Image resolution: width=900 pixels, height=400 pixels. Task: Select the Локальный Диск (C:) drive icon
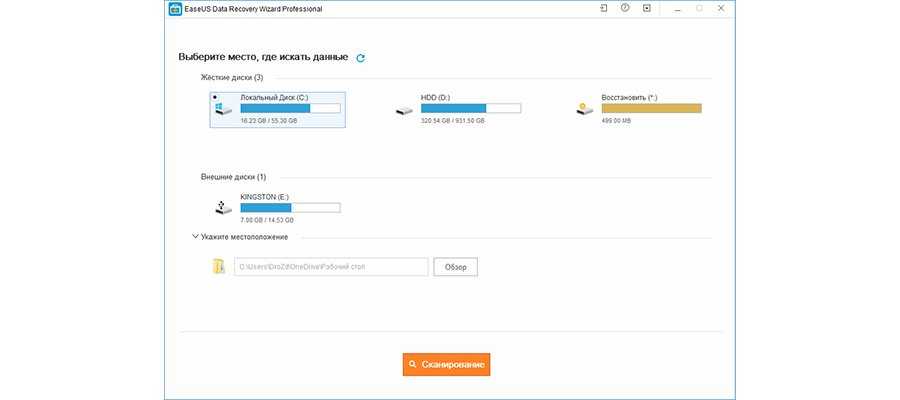[223, 109]
